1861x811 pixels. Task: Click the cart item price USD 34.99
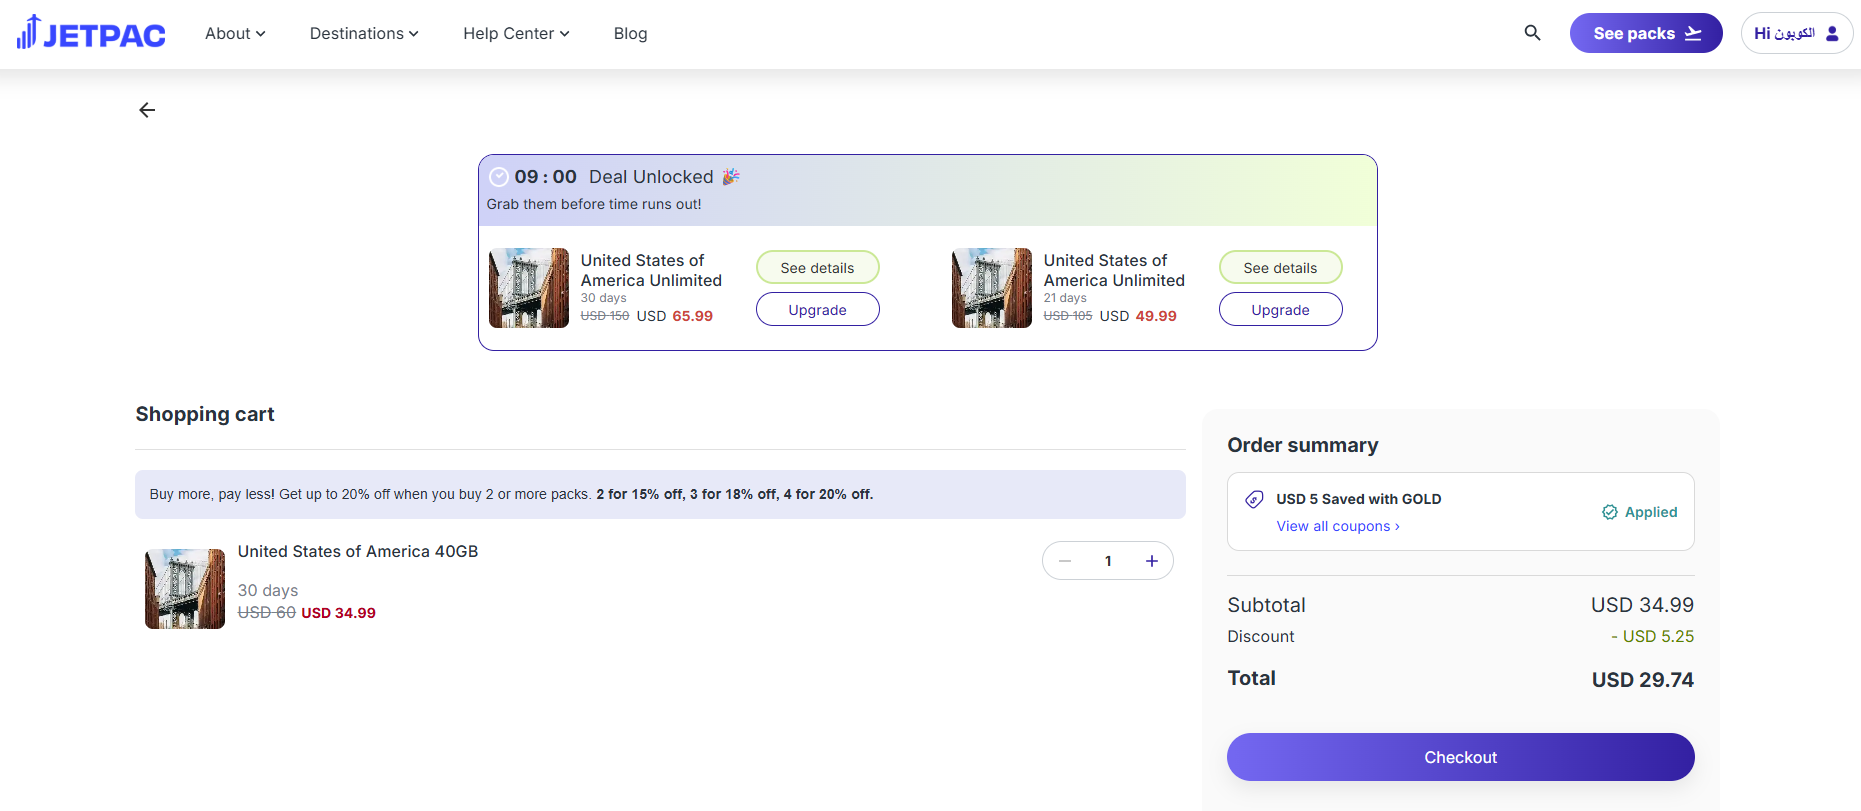(x=339, y=613)
